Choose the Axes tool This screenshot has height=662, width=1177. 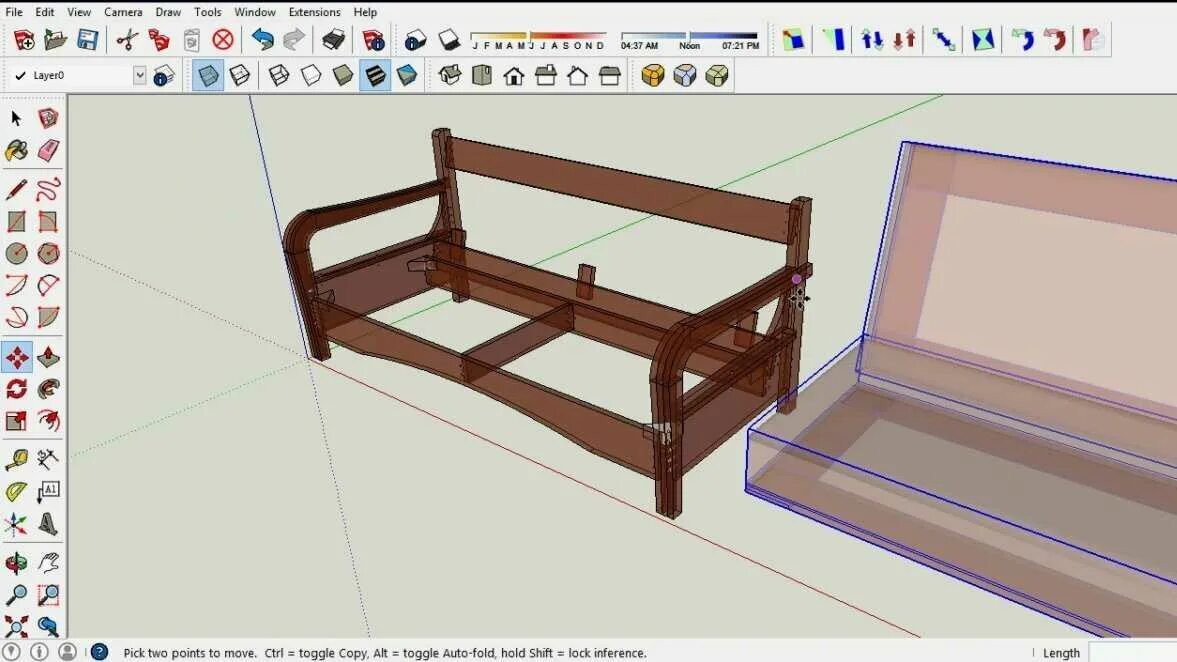click(x=17, y=524)
